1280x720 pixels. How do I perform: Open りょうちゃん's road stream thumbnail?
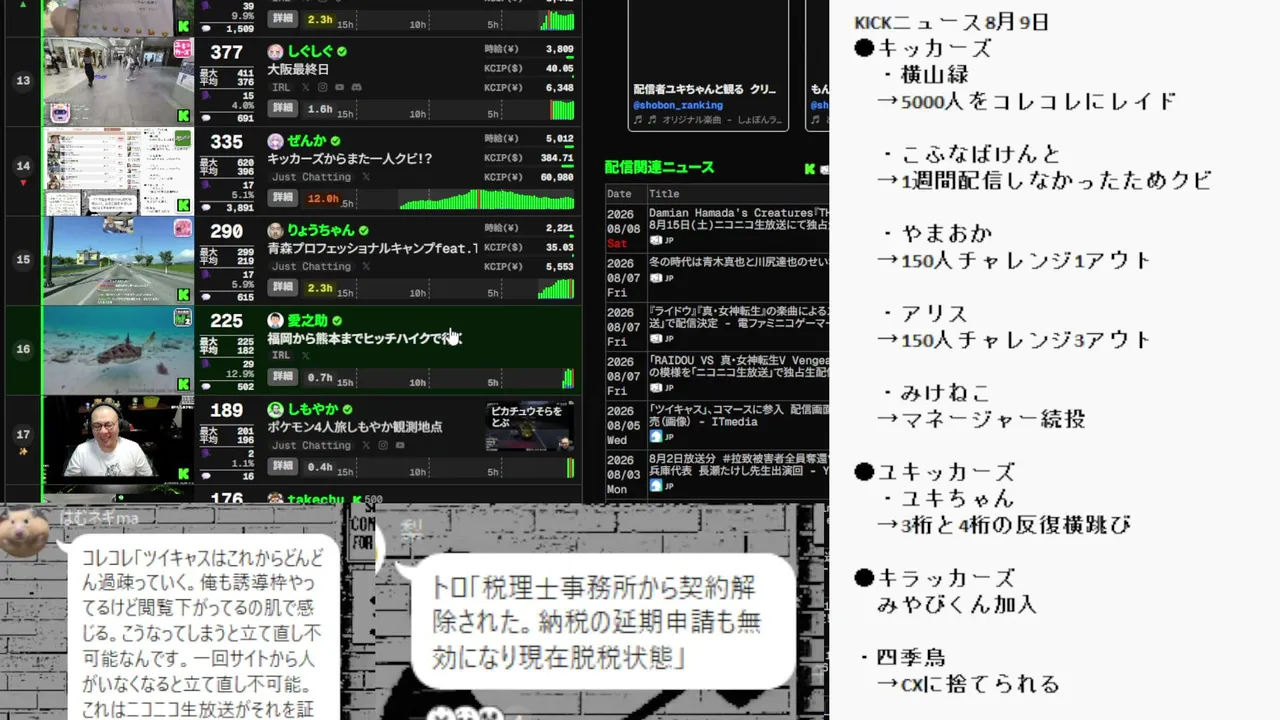coord(118,260)
